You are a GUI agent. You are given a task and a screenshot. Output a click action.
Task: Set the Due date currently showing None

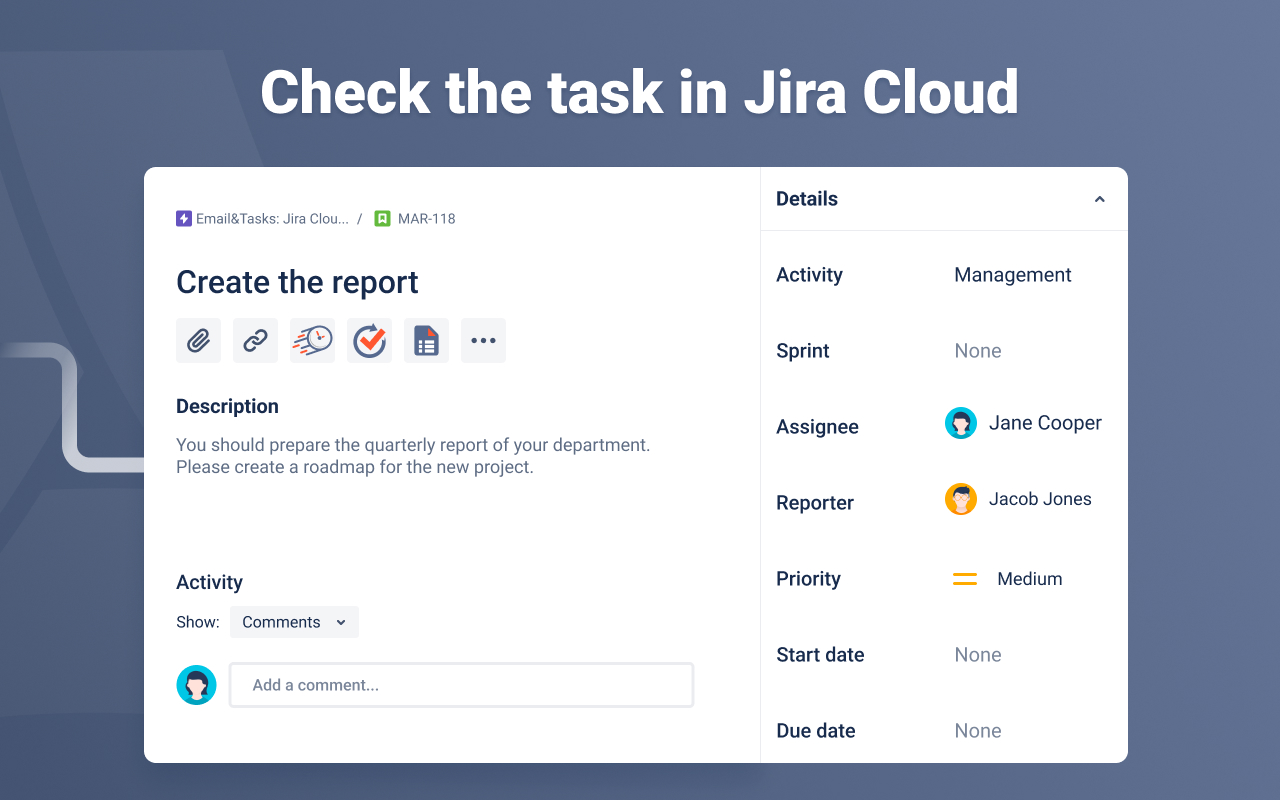pos(977,730)
